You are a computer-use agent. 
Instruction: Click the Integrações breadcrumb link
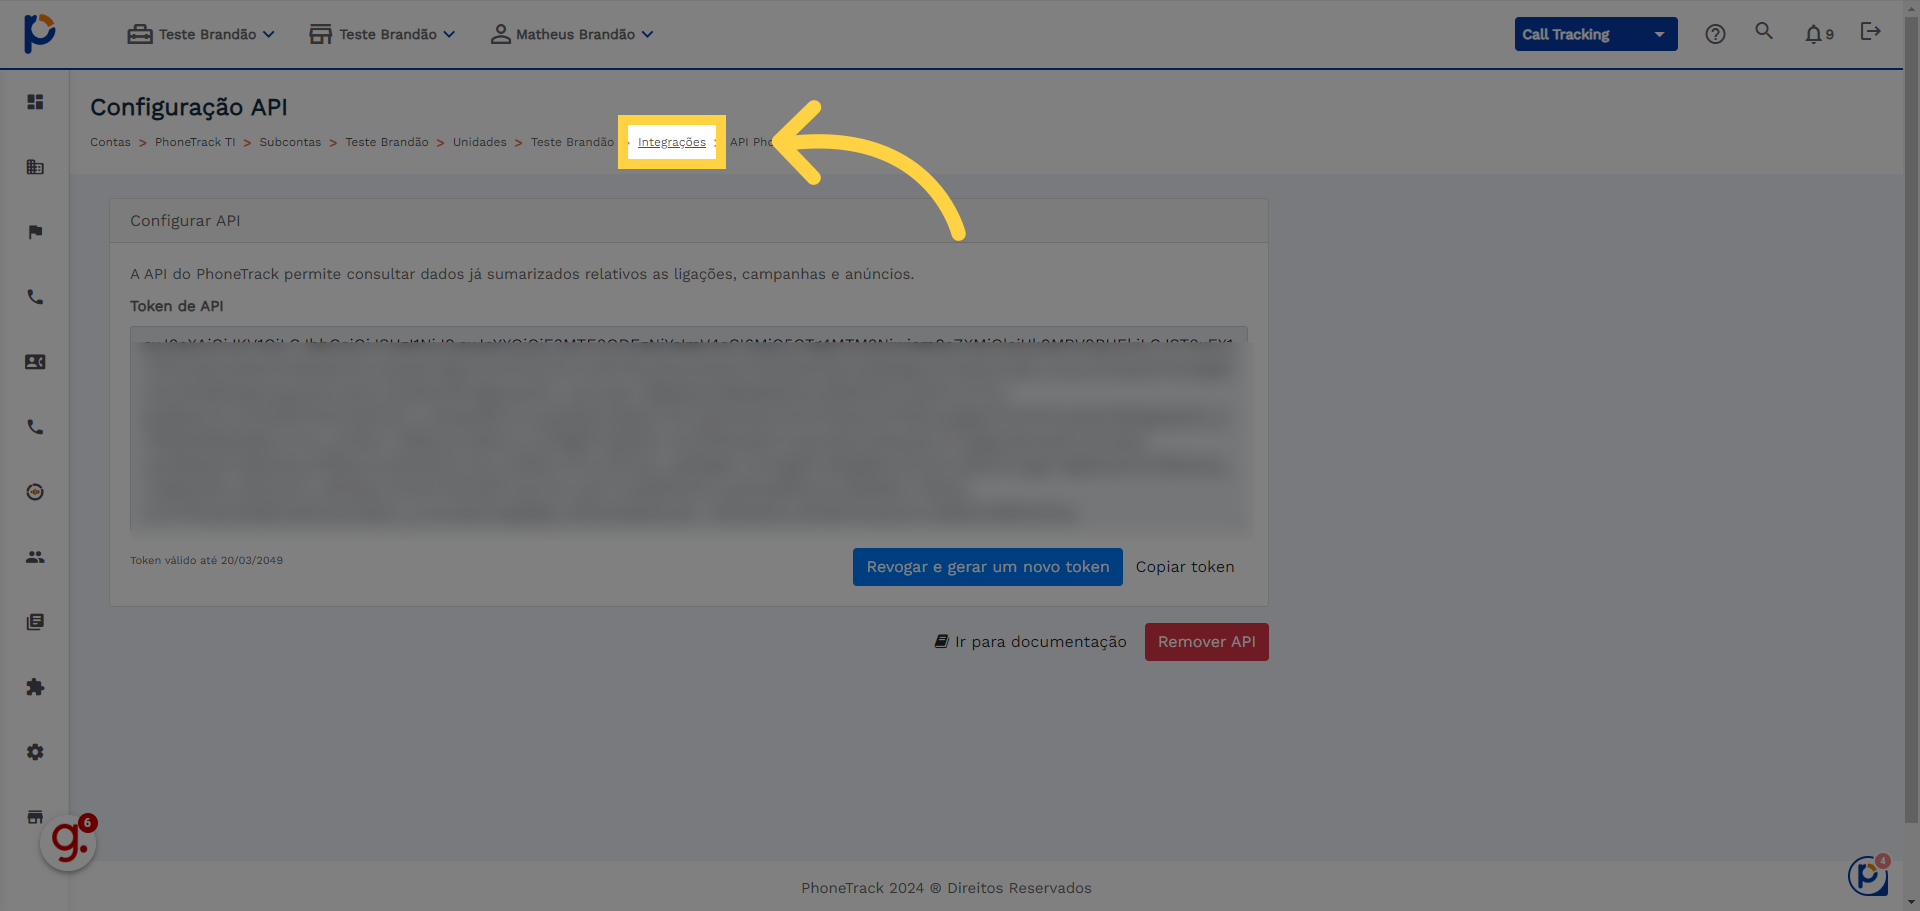pos(672,142)
